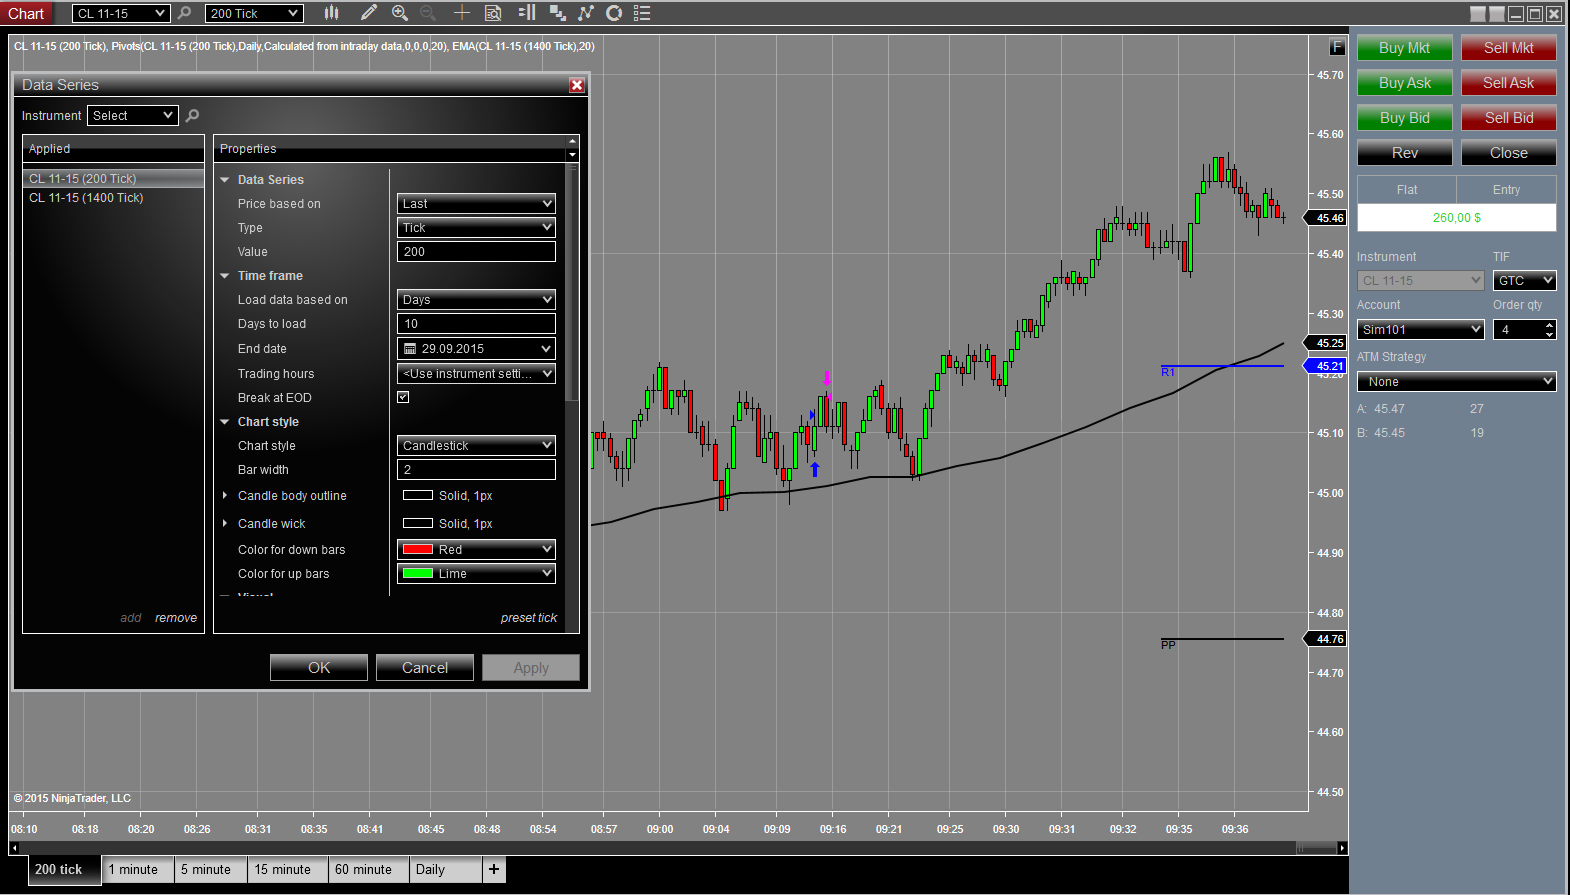Click the Days to load input field
The height and width of the screenshot is (895, 1570).
tap(476, 324)
